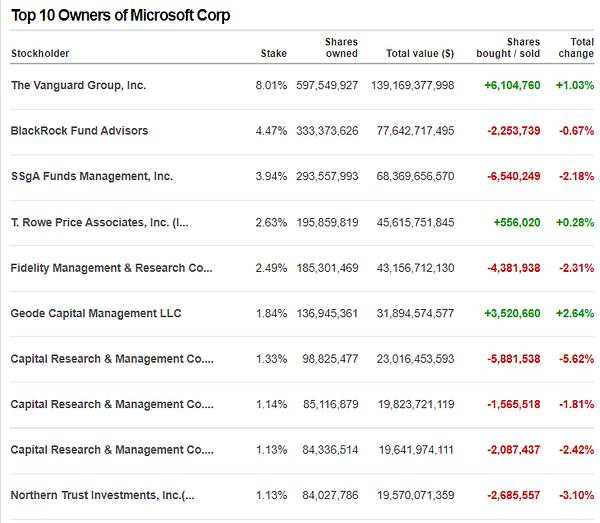Click the -5,881,538 shares sold value
The image size is (600, 523).
coord(514,359)
